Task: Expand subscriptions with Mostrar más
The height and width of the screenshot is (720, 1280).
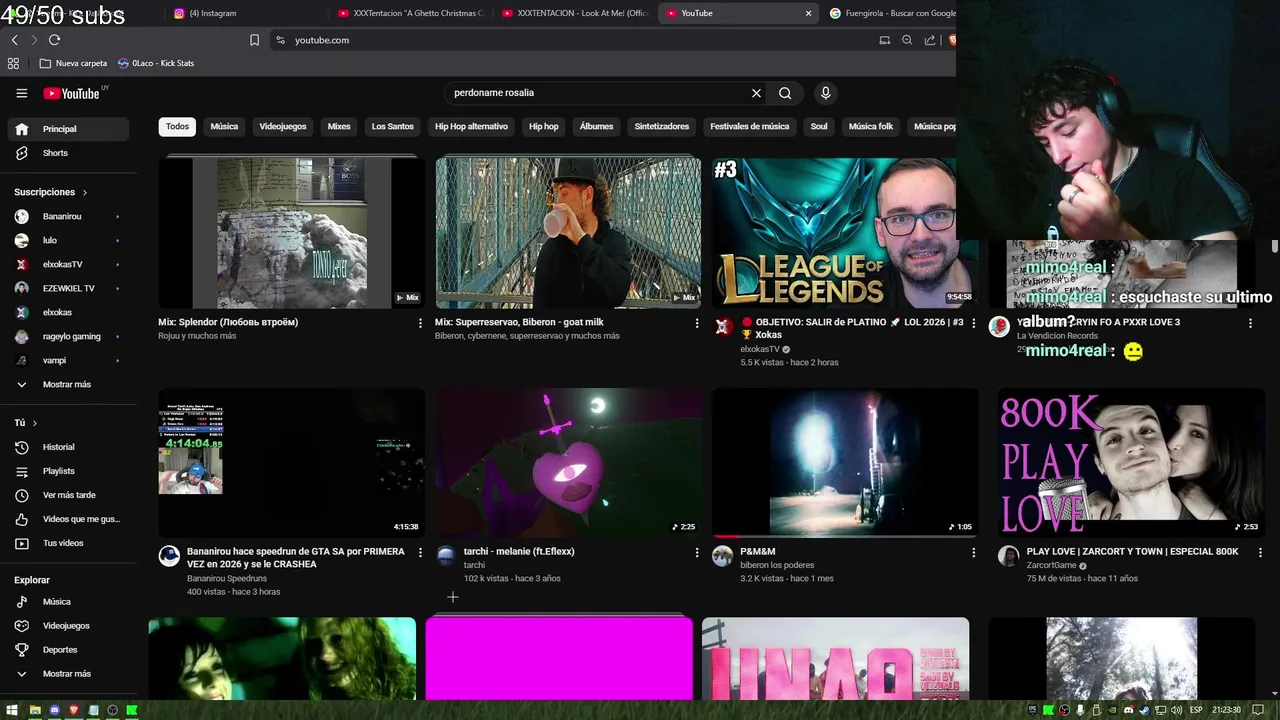Action: click(x=68, y=384)
